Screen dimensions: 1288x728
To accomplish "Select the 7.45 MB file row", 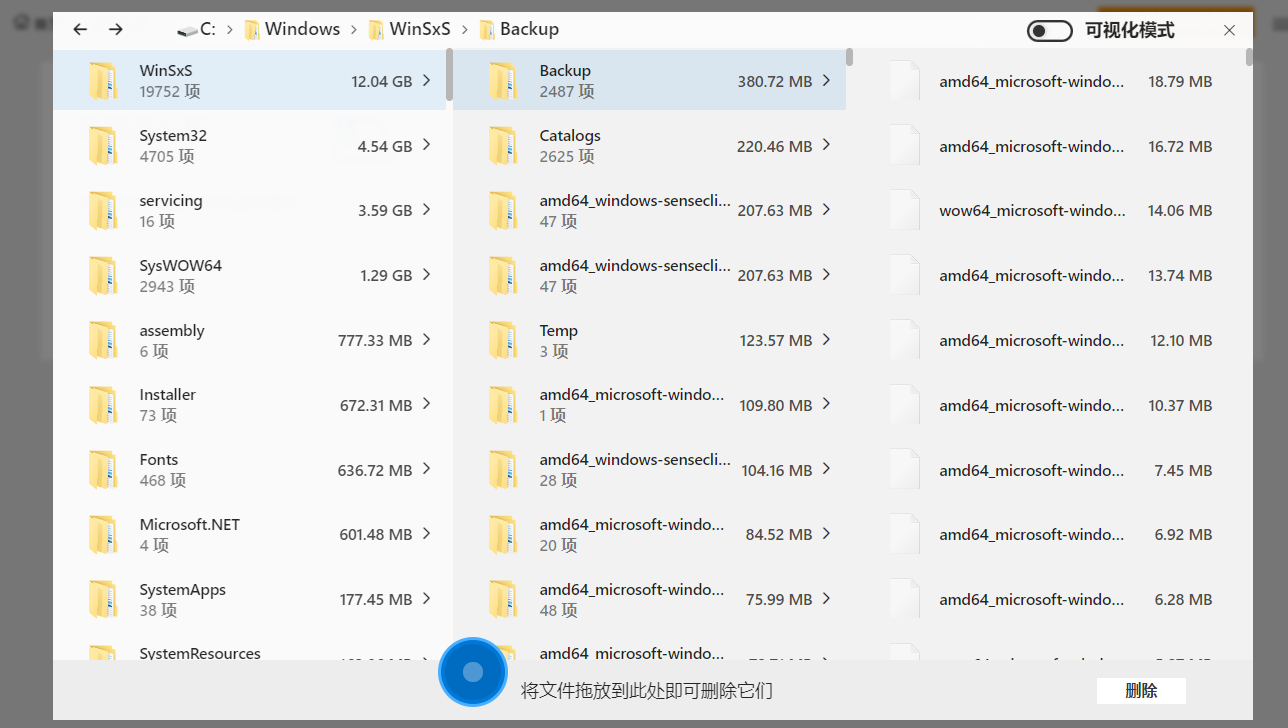I will click(1049, 470).
